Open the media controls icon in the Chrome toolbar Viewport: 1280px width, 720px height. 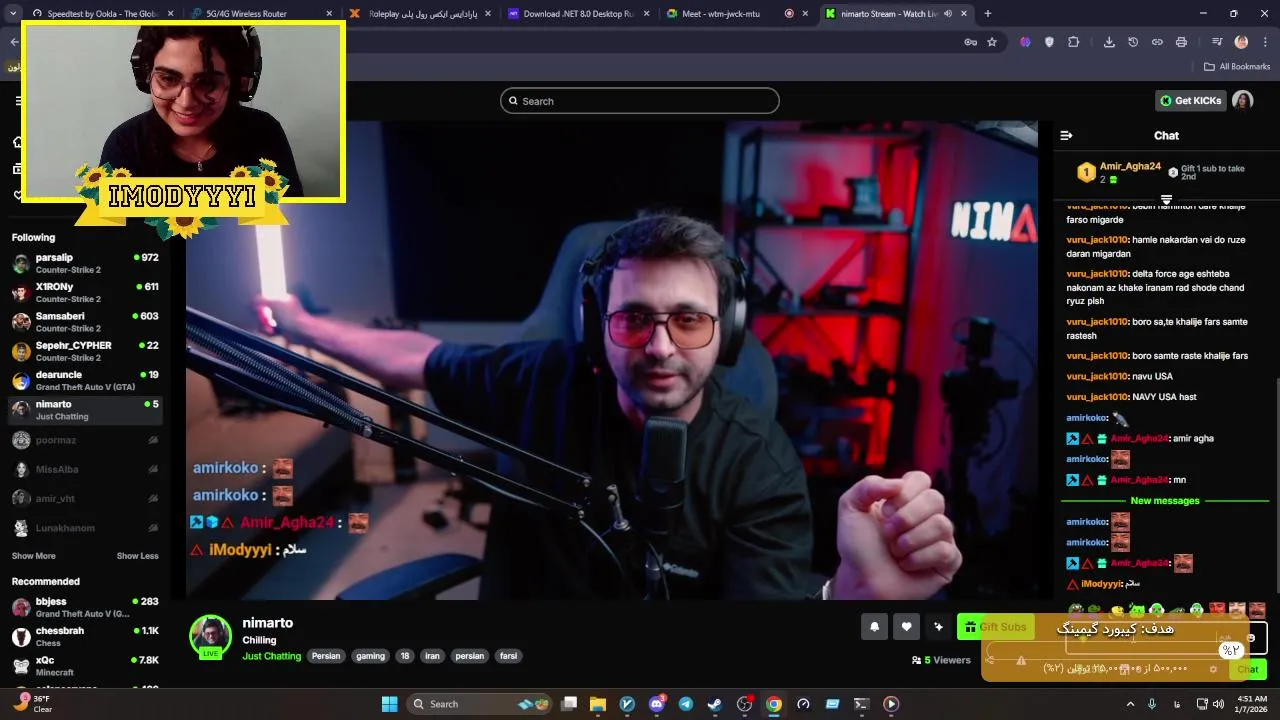click(x=1217, y=42)
